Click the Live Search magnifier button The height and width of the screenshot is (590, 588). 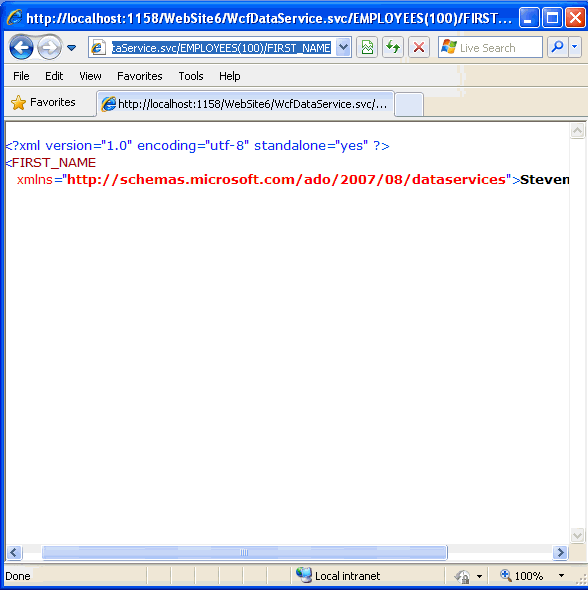tap(558, 47)
